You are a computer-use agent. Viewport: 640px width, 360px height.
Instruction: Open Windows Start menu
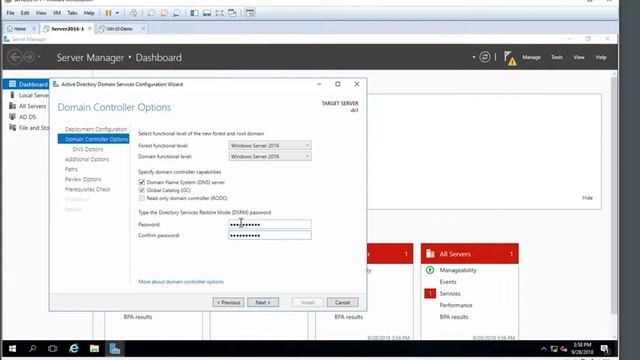pos(12,349)
